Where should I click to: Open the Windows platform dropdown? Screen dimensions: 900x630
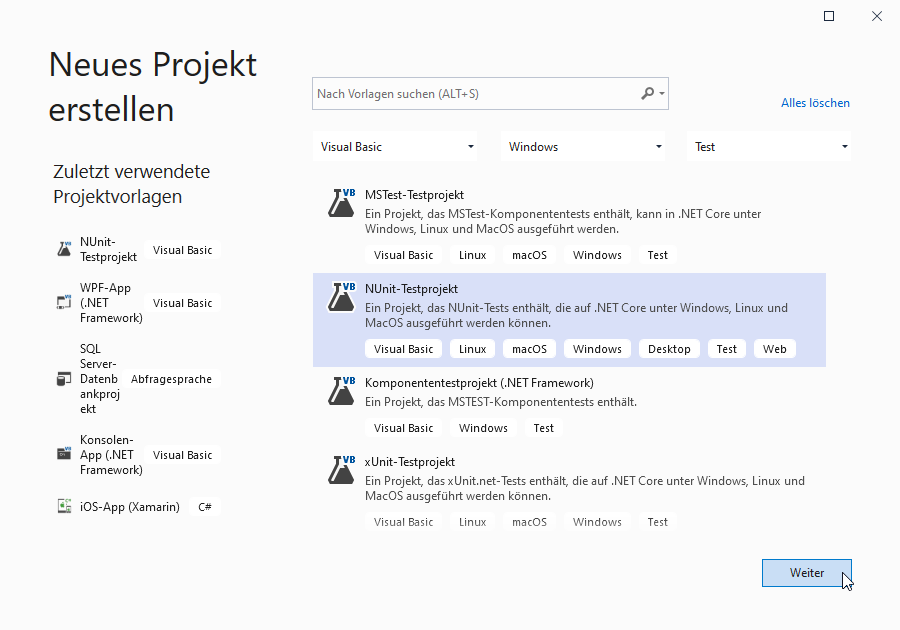pyautogui.click(x=583, y=146)
